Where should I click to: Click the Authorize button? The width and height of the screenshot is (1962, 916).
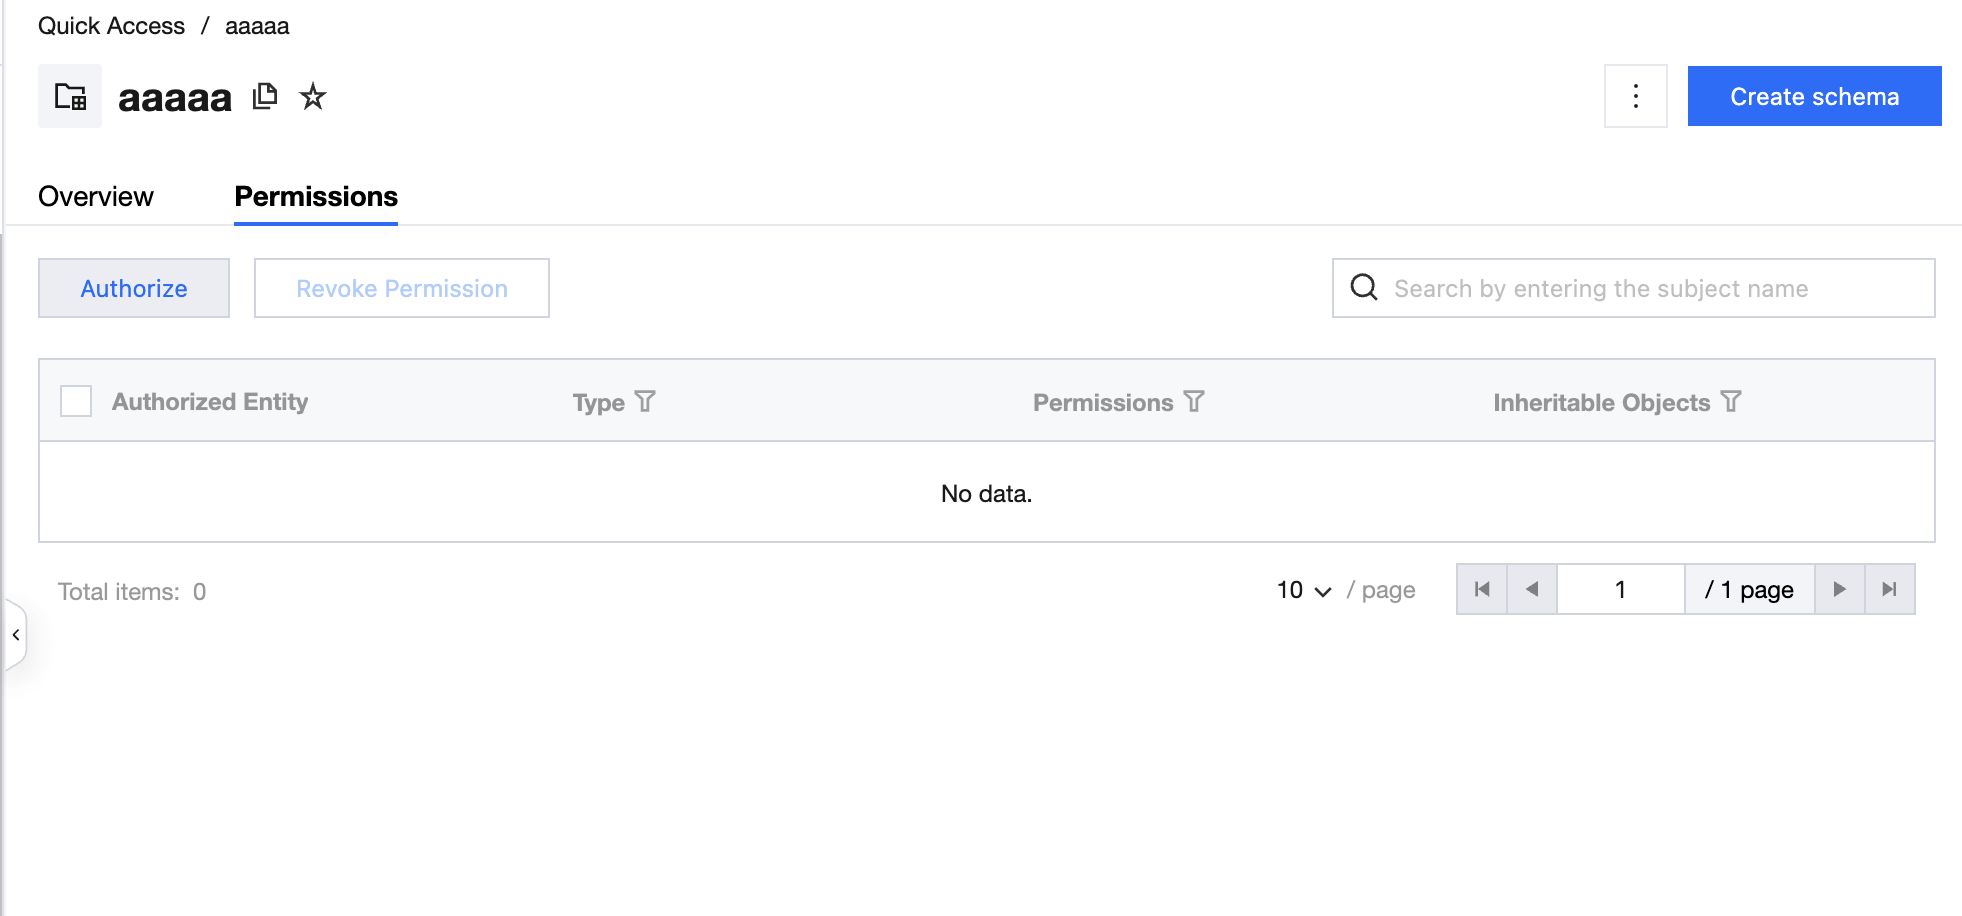134,288
